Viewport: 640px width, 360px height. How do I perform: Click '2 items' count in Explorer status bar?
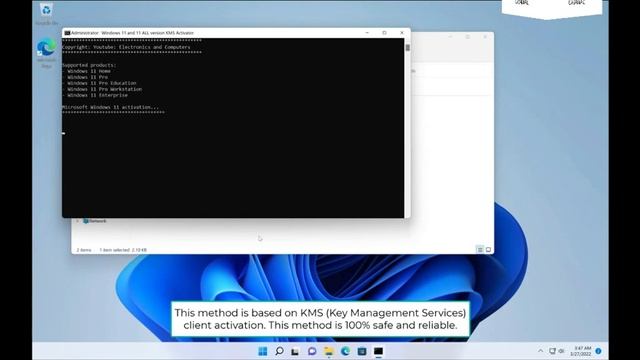84,250
